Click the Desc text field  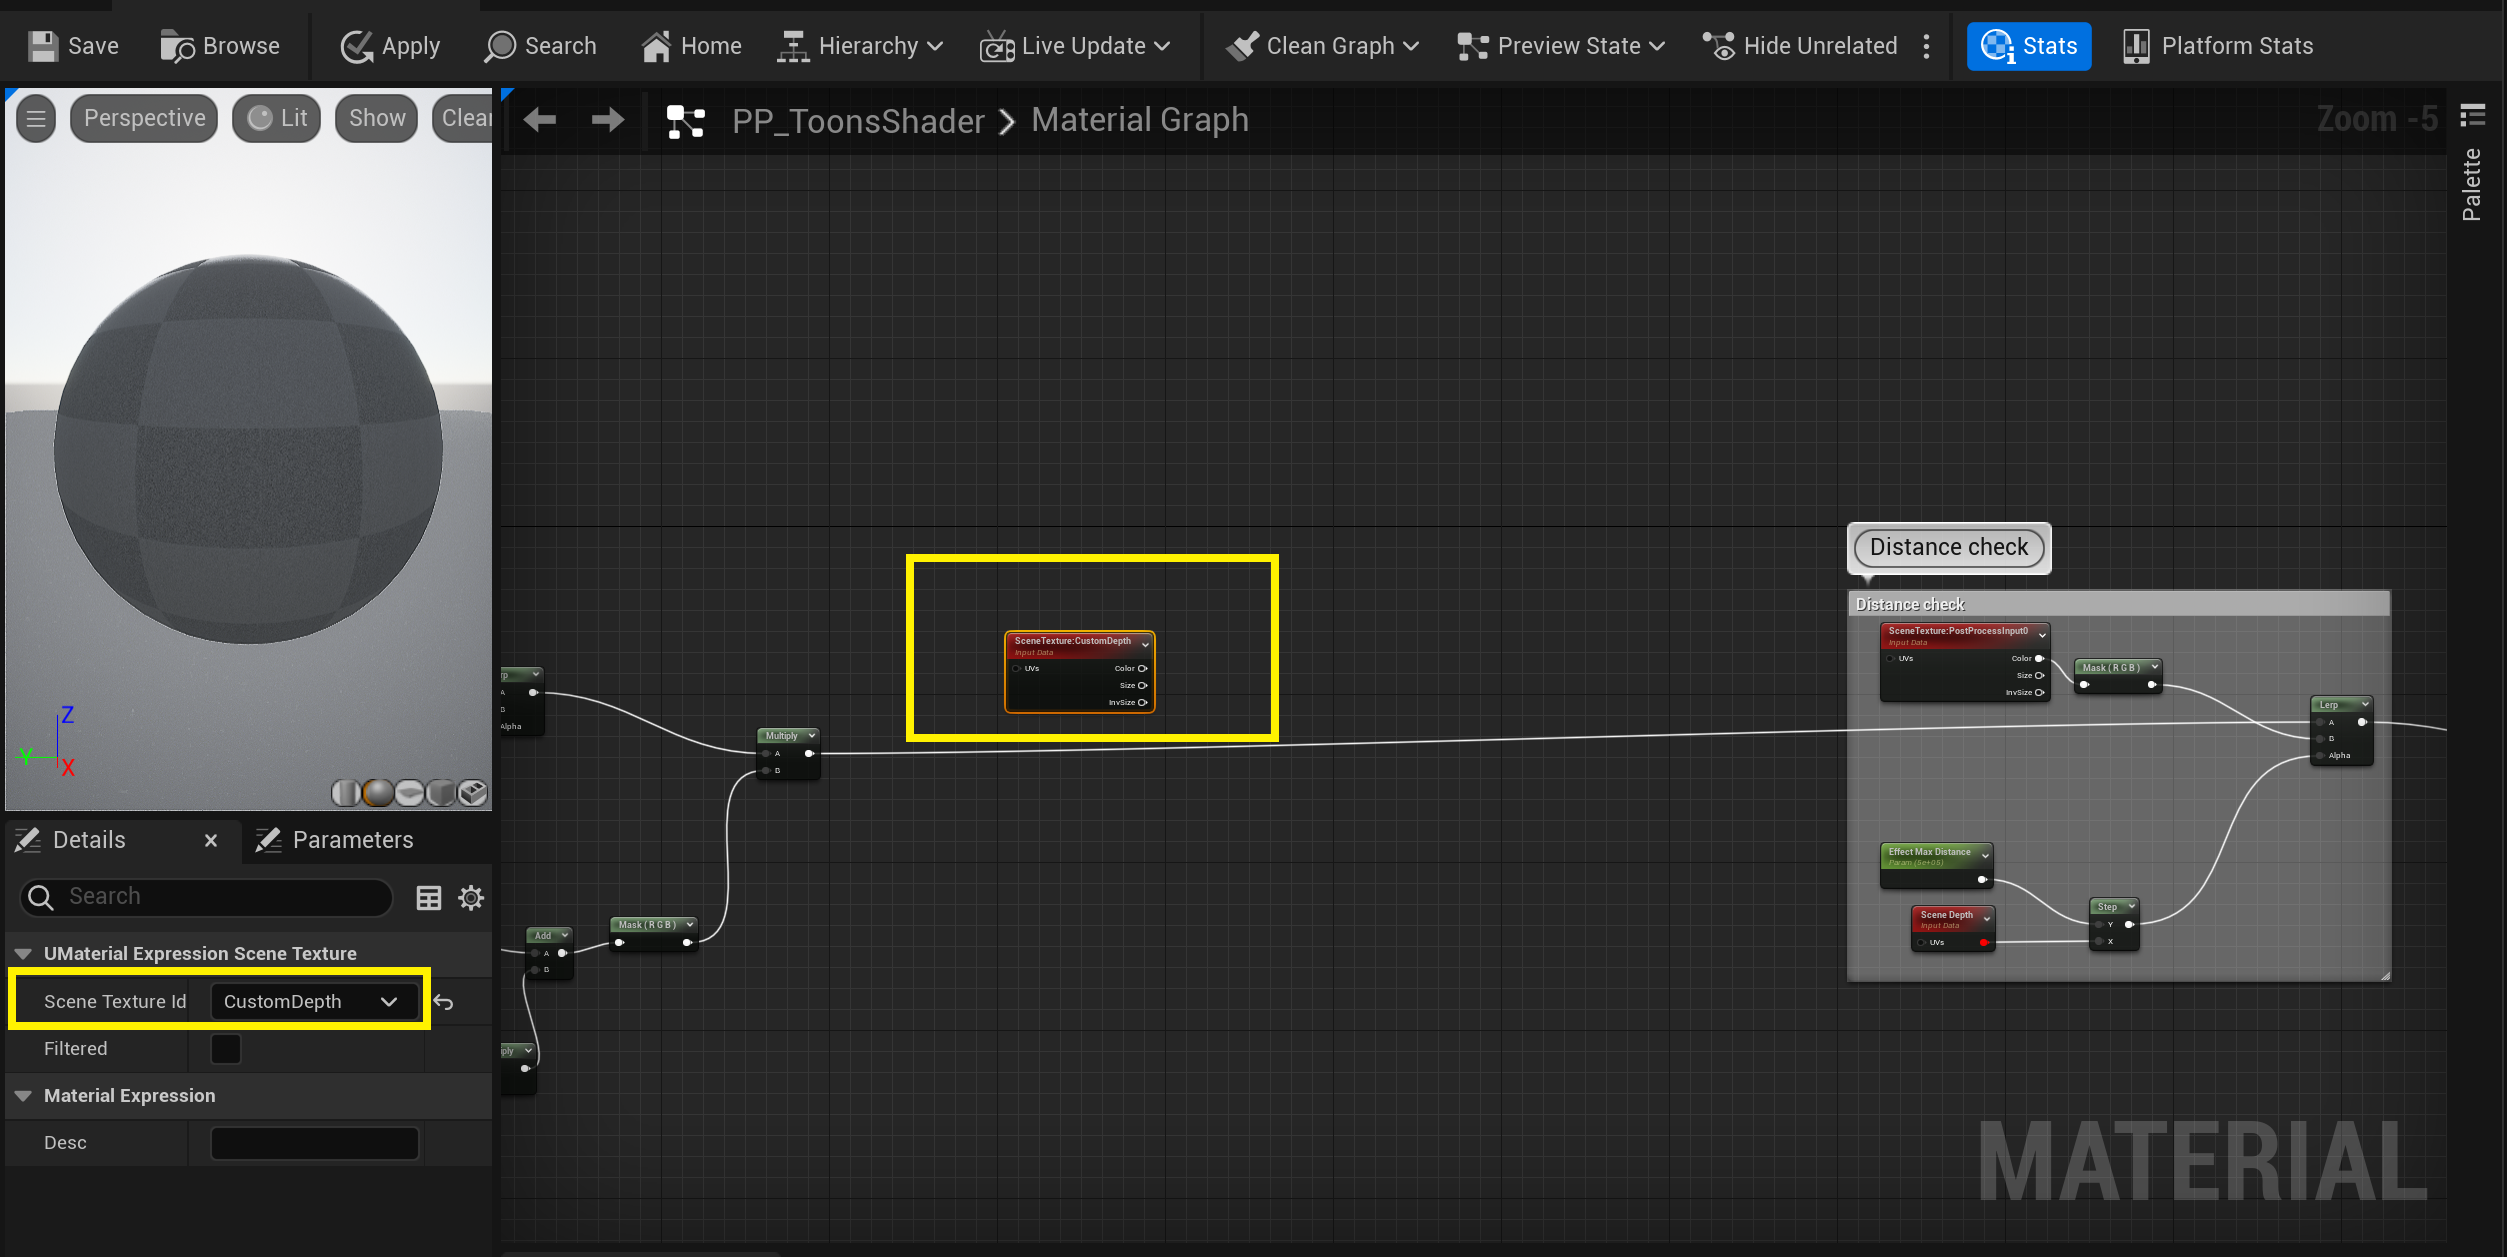314,1142
